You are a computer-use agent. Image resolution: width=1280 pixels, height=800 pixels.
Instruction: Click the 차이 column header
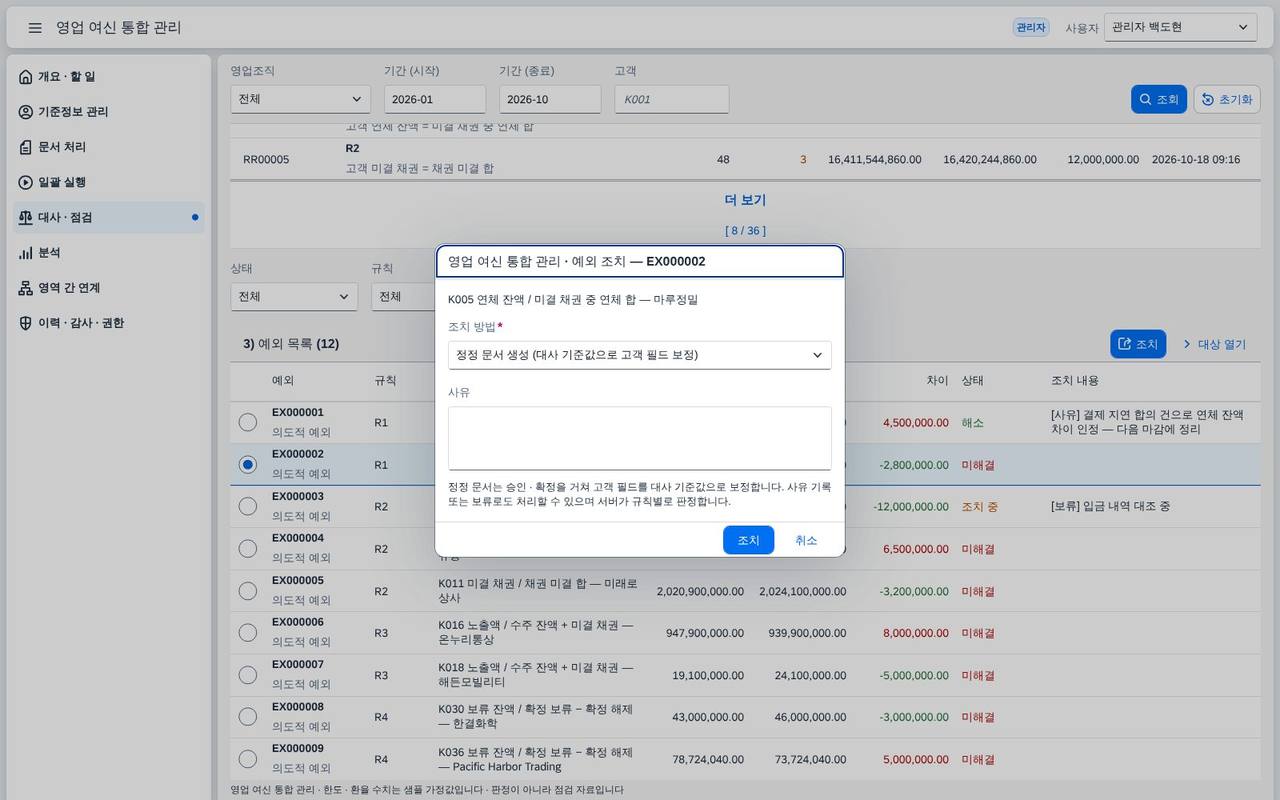click(x=937, y=380)
